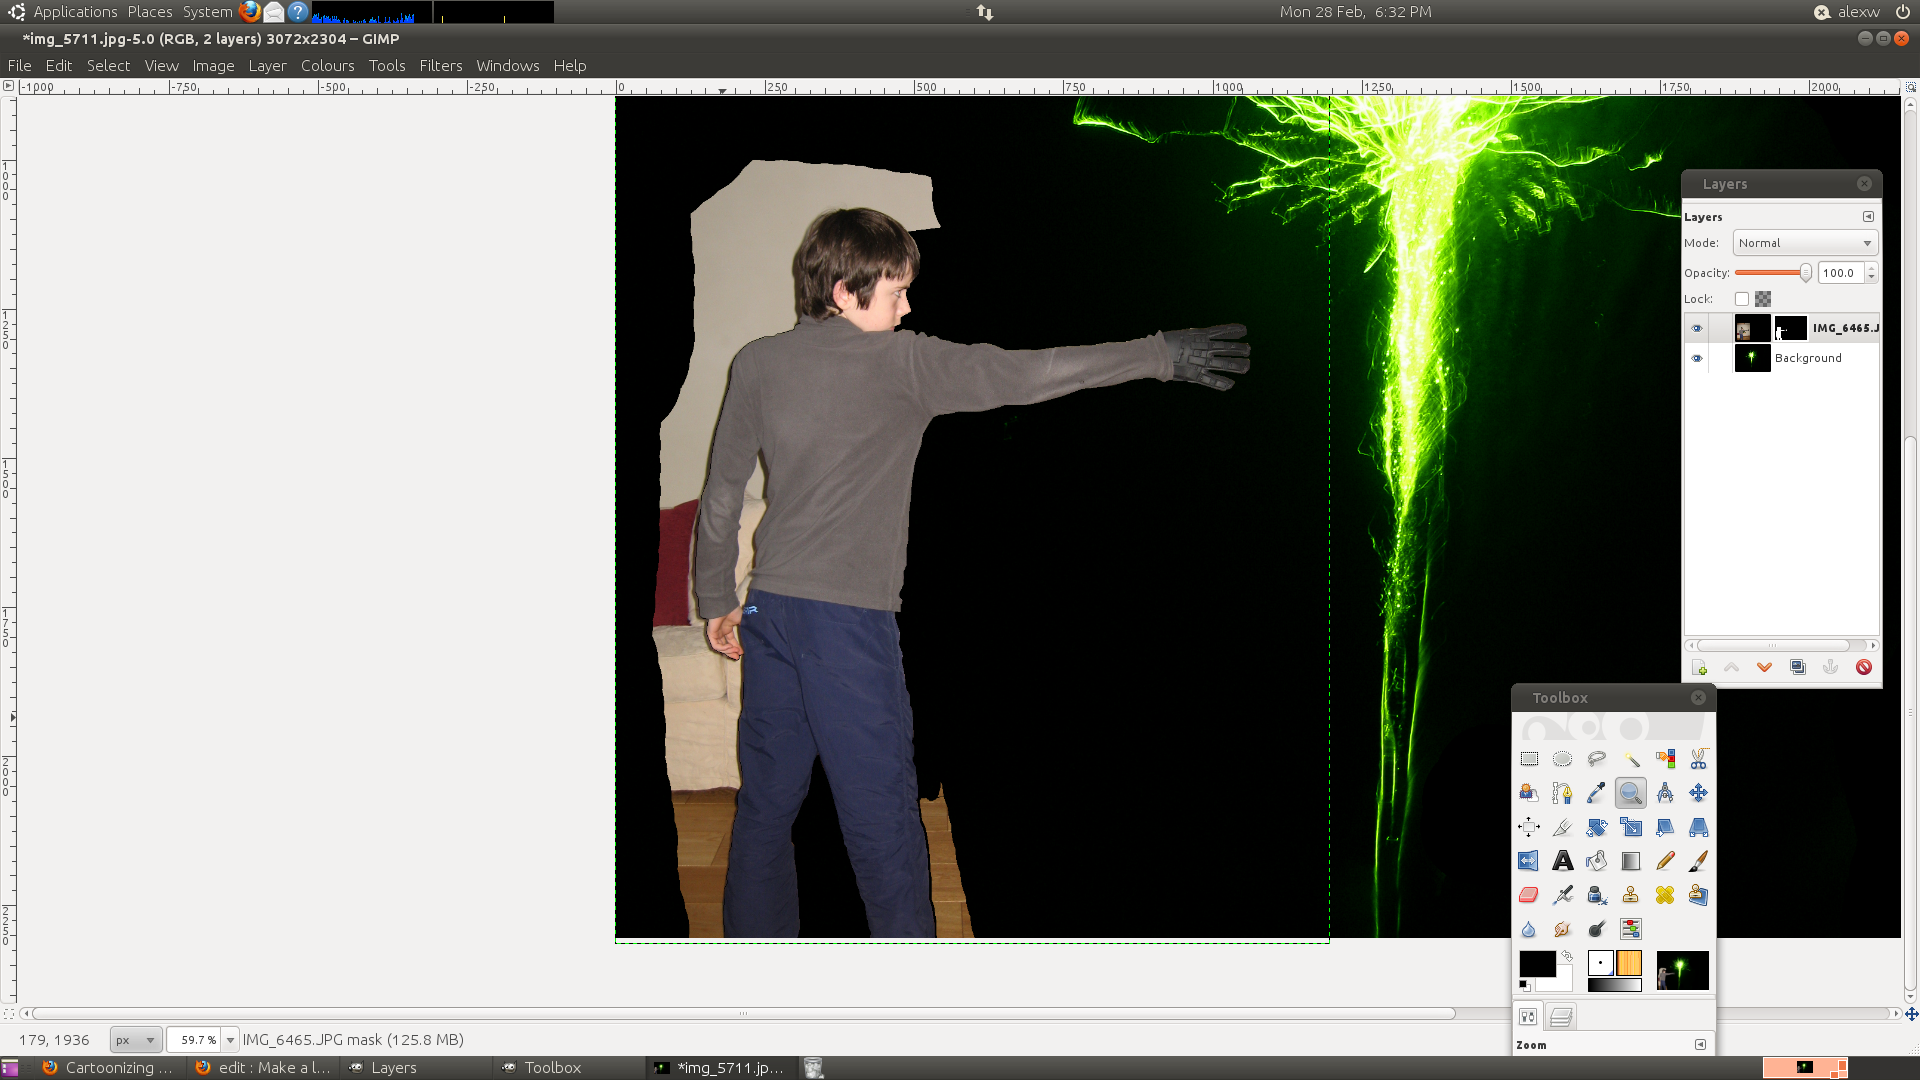The image size is (1920, 1080).
Task: Adjust the layer Opacity slider
Action: 1773,273
